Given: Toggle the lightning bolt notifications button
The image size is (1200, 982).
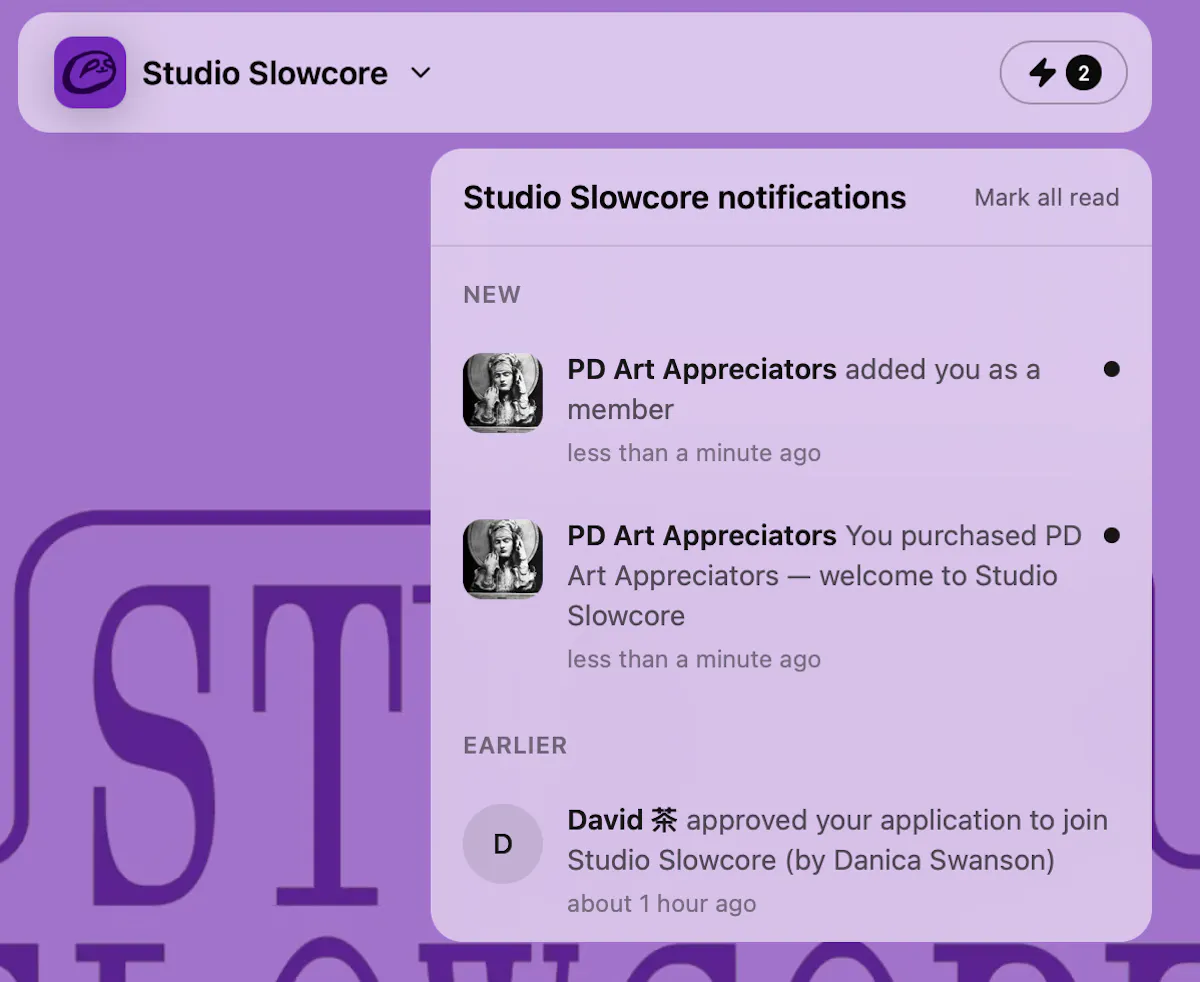Looking at the screenshot, I should pyautogui.click(x=1064, y=72).
